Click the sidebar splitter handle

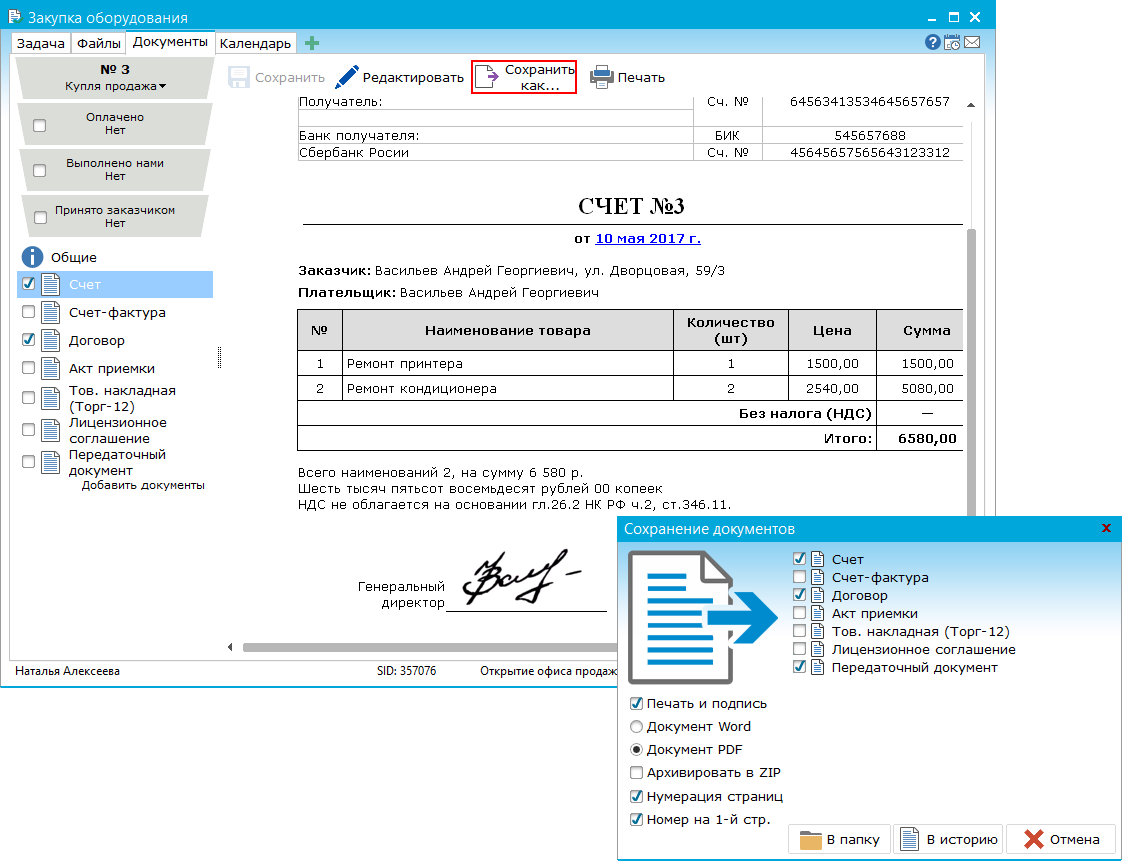[219, 357]
